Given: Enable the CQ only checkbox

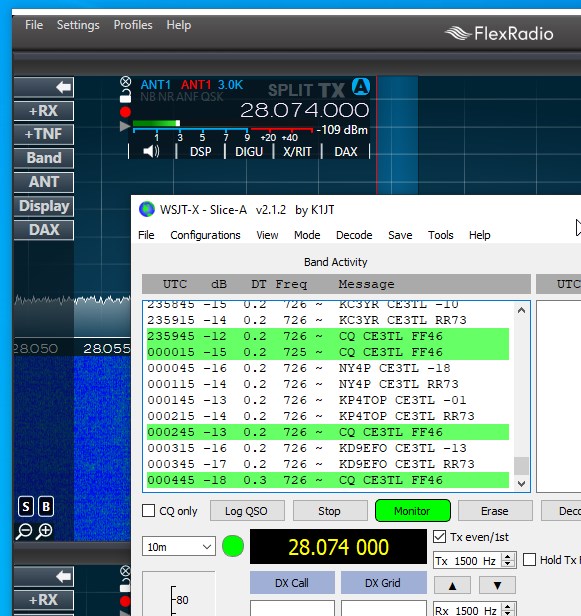Looking at the screenshot, I should [148, 511].
